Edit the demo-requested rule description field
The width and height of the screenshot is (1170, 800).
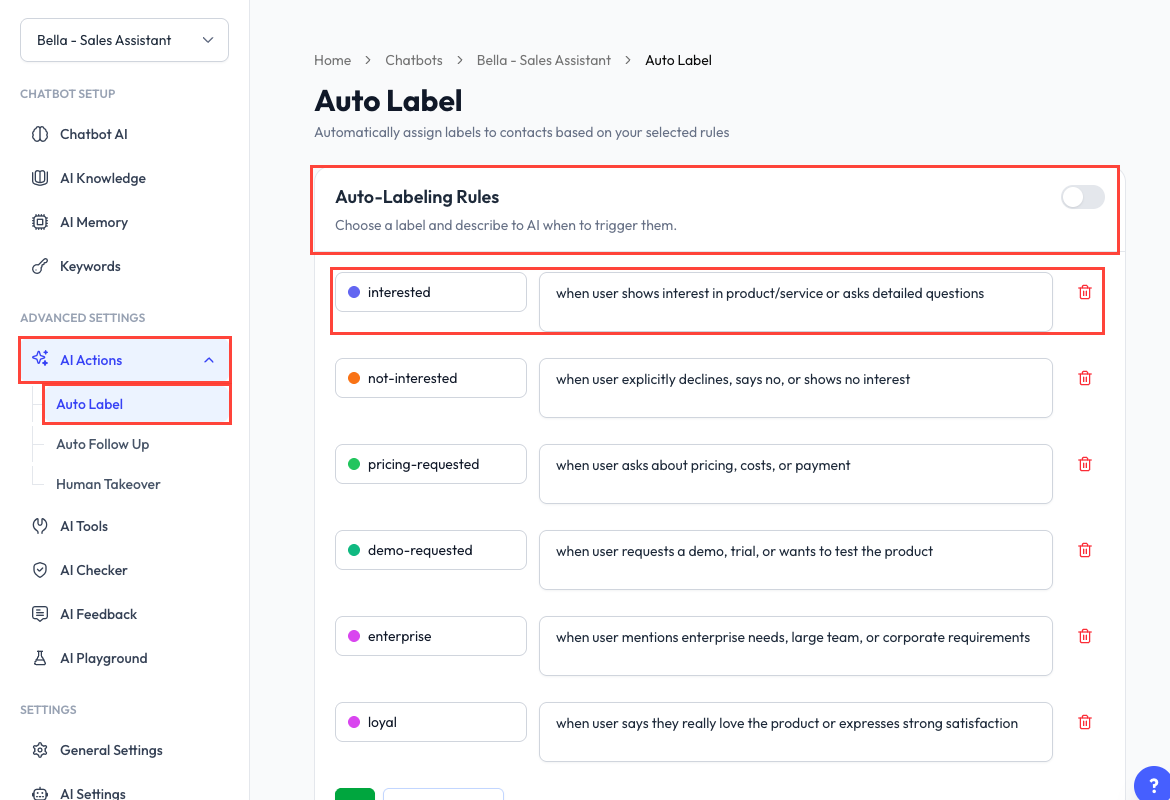click(795, 560)
